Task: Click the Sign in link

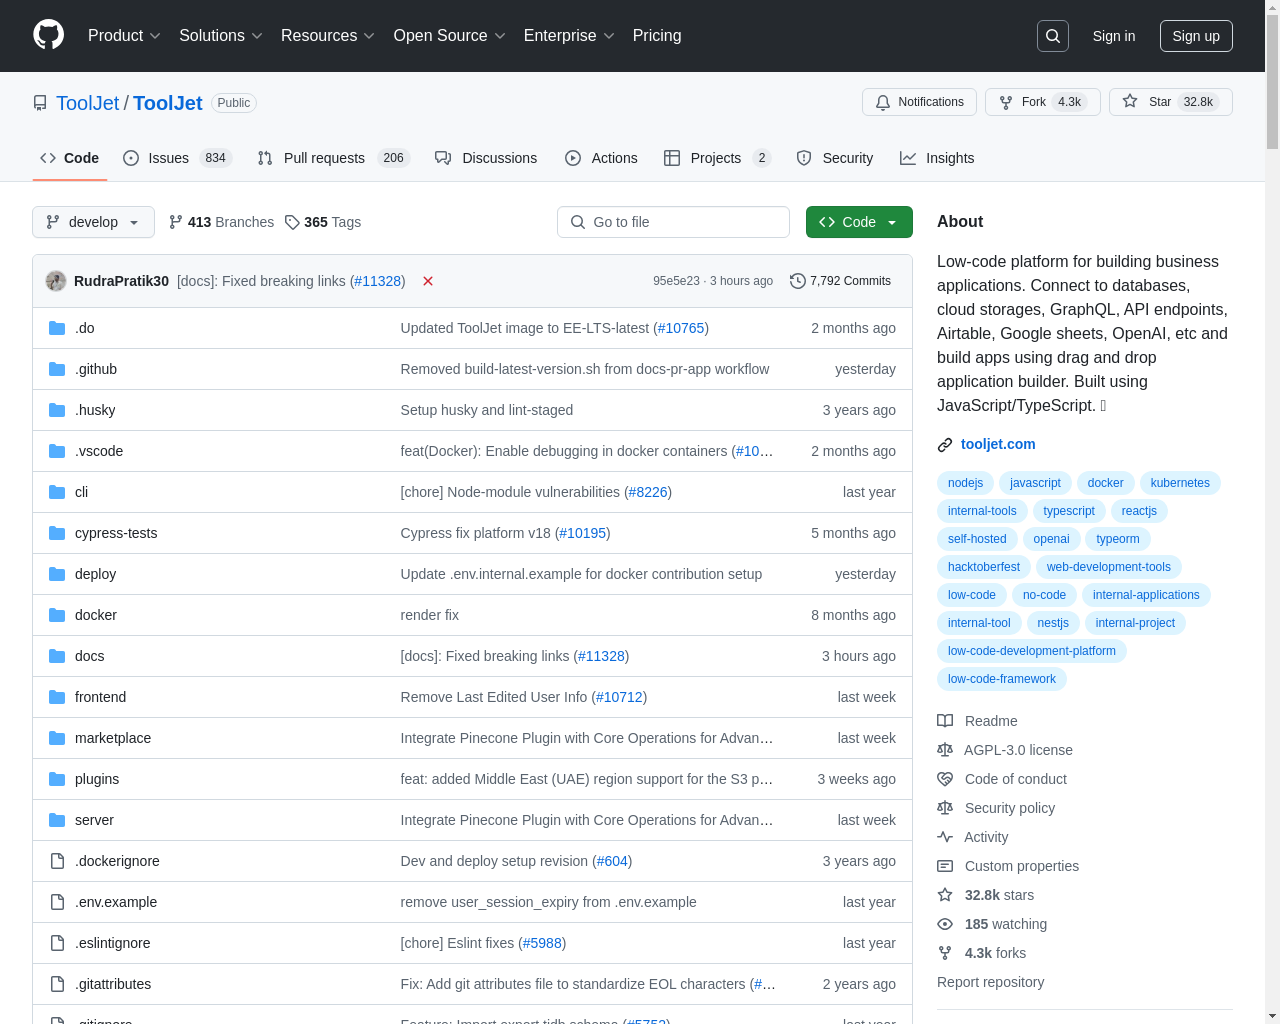Action: (1114, 36)
